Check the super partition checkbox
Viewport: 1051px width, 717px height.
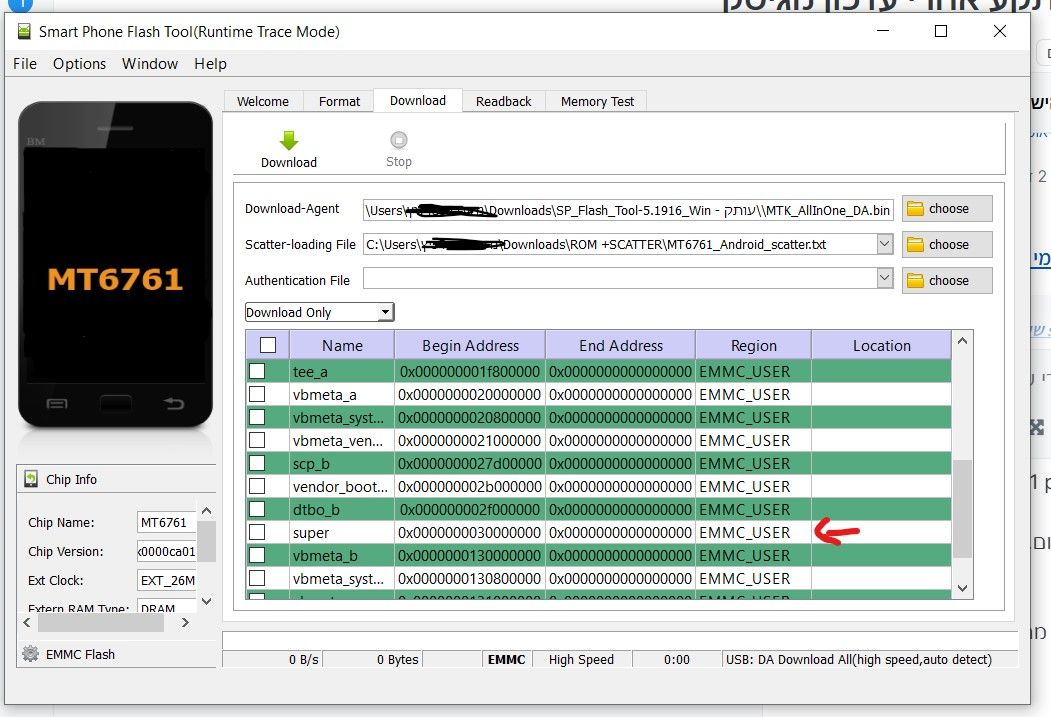(x=257, y=532)
